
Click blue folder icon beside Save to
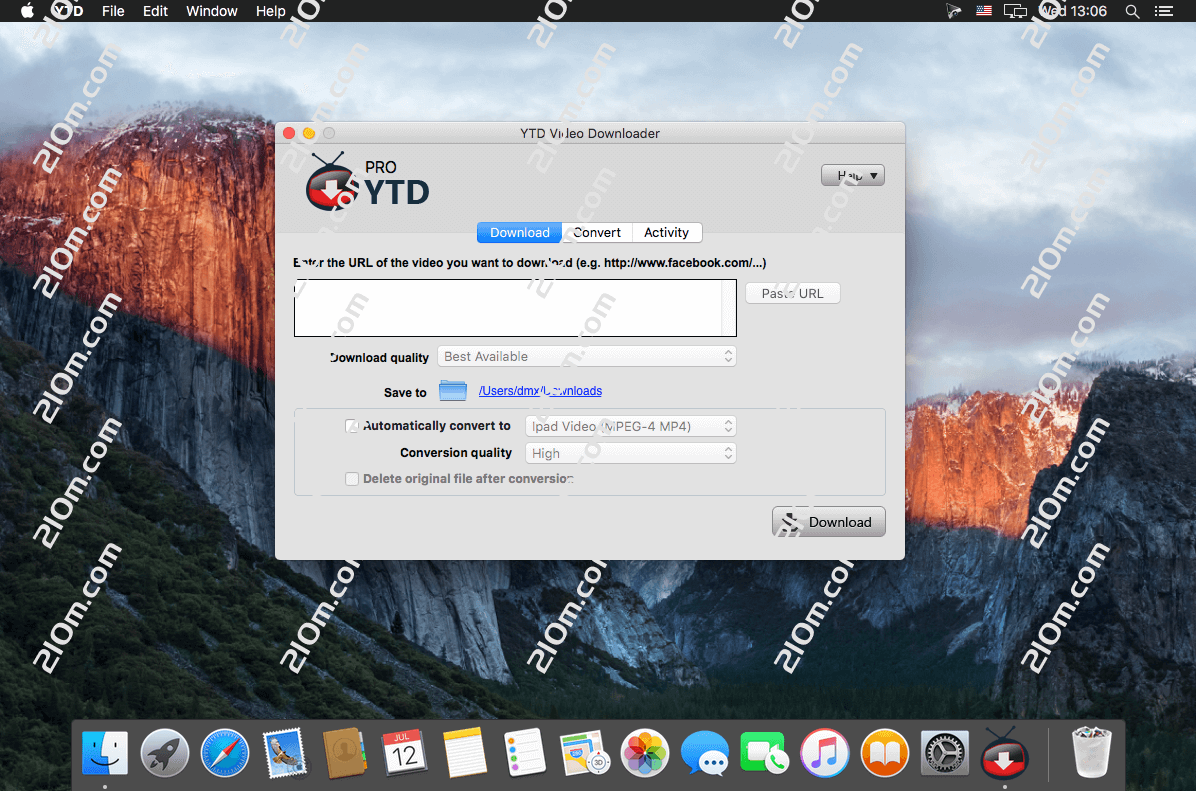tap(453, 391)
